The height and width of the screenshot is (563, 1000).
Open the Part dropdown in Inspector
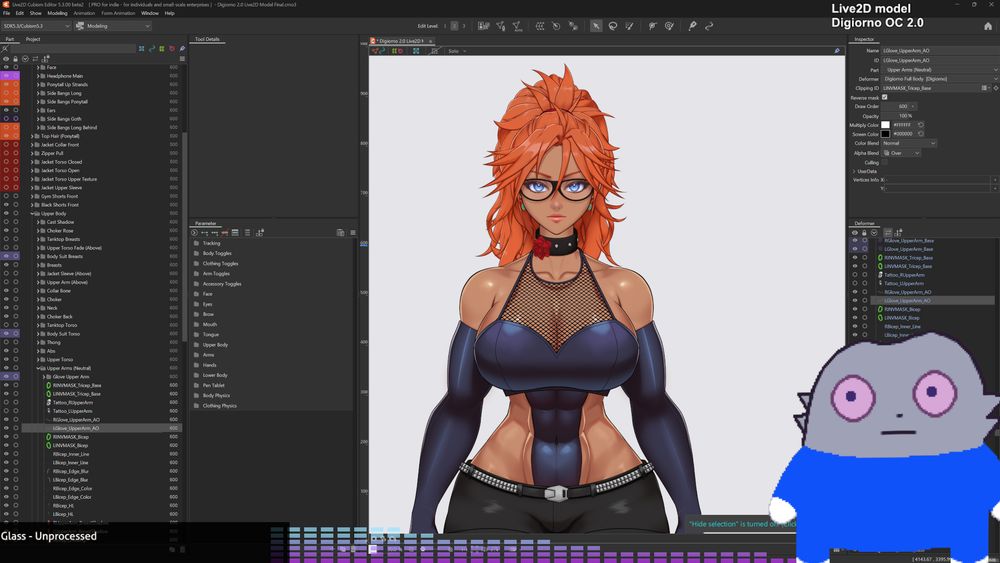[x=940, y=69]
